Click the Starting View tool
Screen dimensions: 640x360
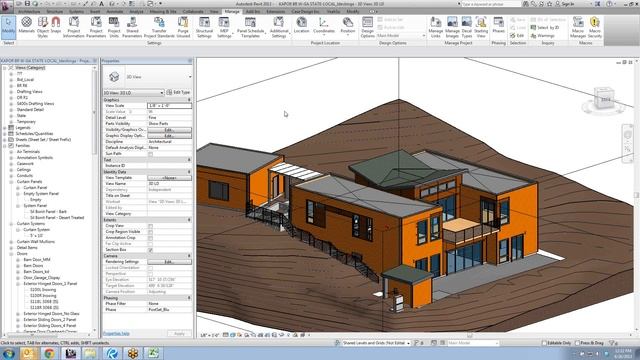tap(481, 27)
